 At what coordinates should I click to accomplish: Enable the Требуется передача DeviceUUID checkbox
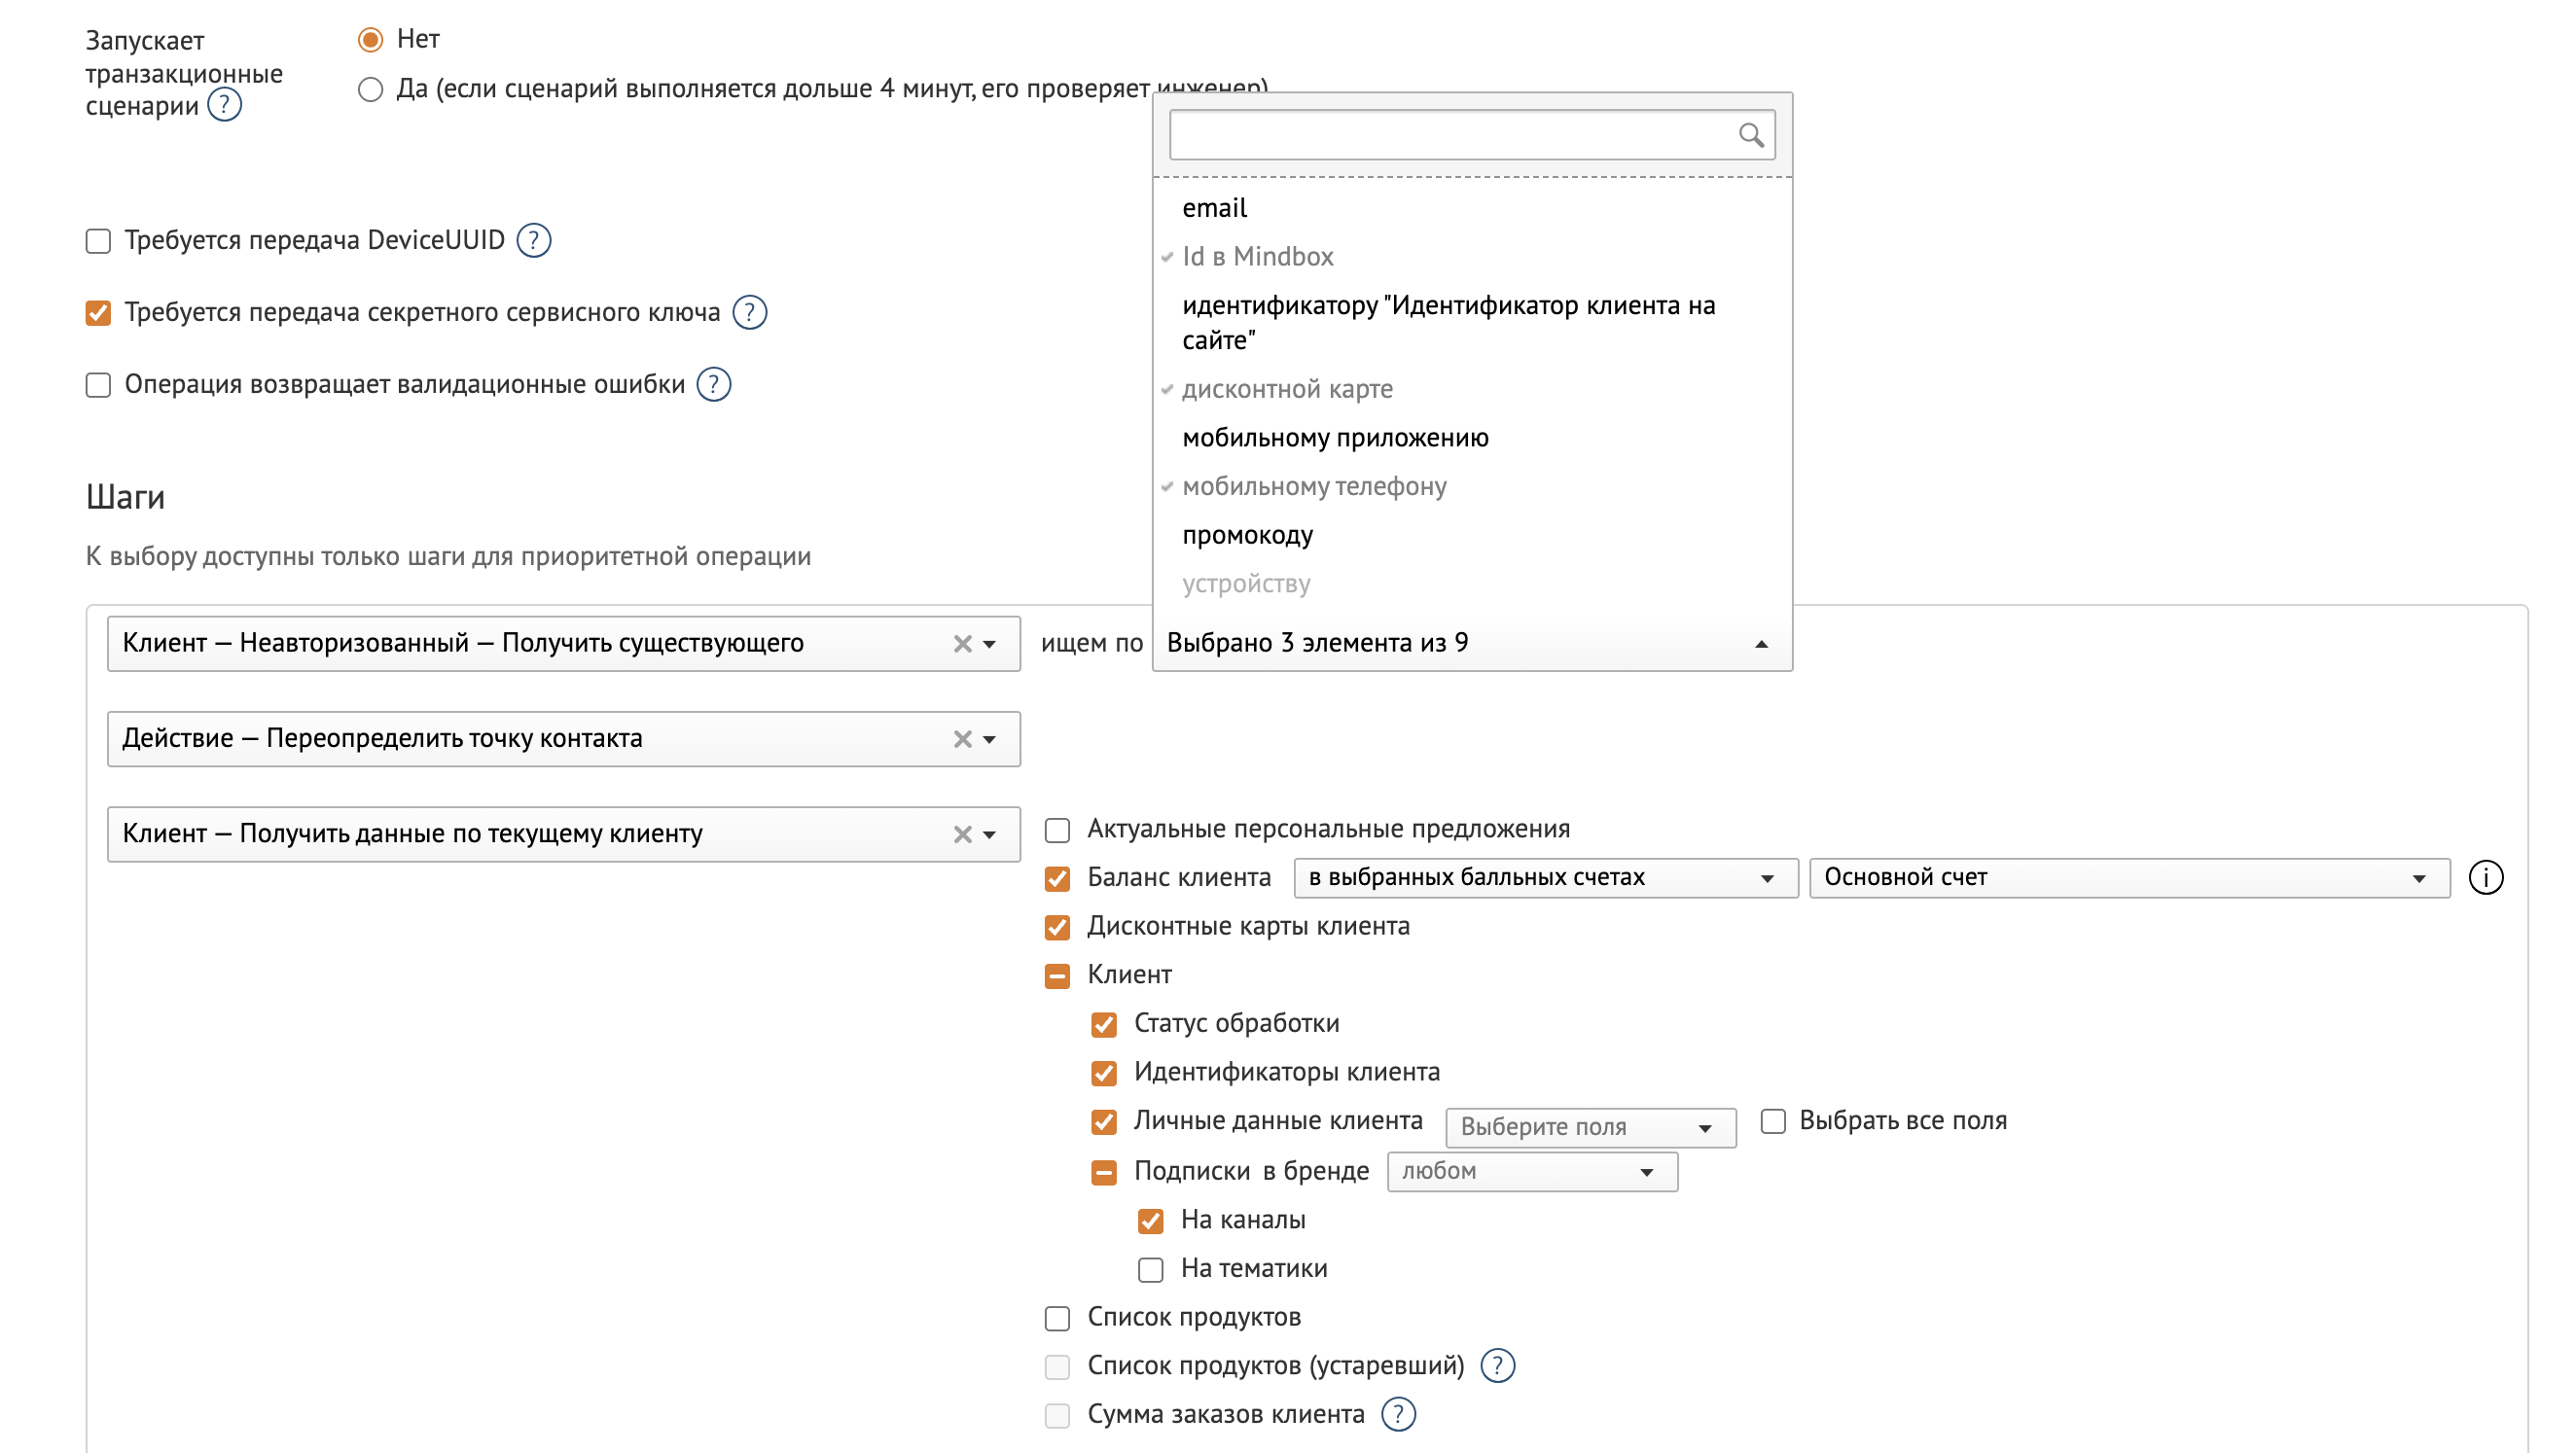tap(98, 241)
